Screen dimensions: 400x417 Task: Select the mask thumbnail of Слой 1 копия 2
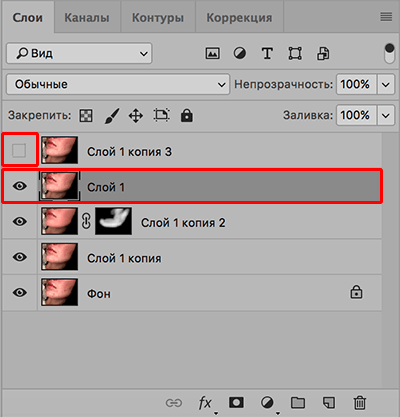(x=113, y=221)
